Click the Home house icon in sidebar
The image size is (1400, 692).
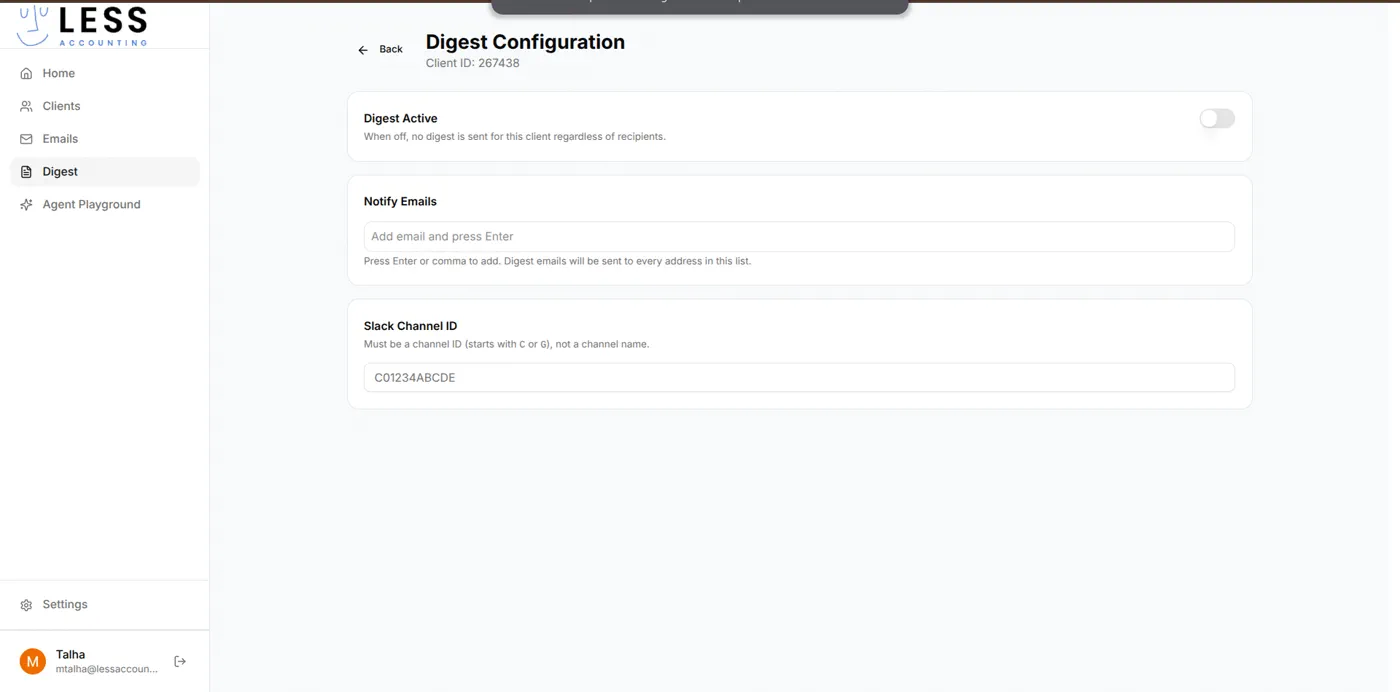[x=27, y=73]
